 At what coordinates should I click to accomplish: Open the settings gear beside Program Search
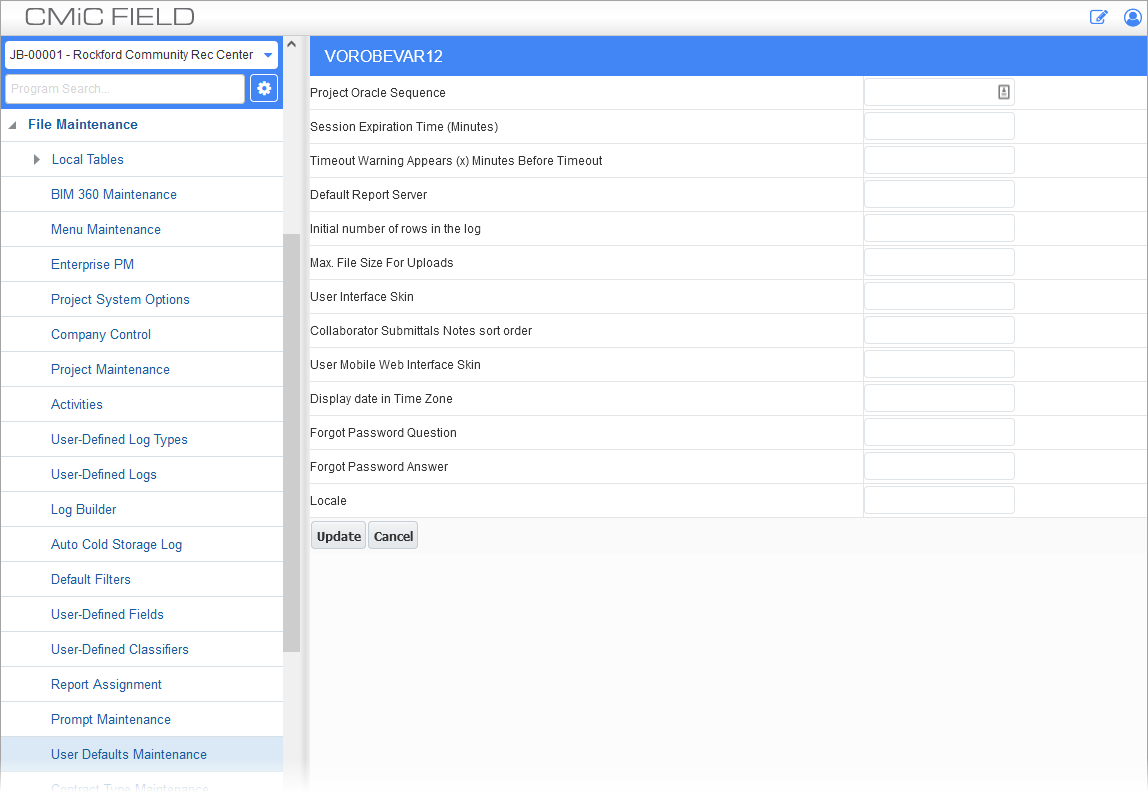263,88
